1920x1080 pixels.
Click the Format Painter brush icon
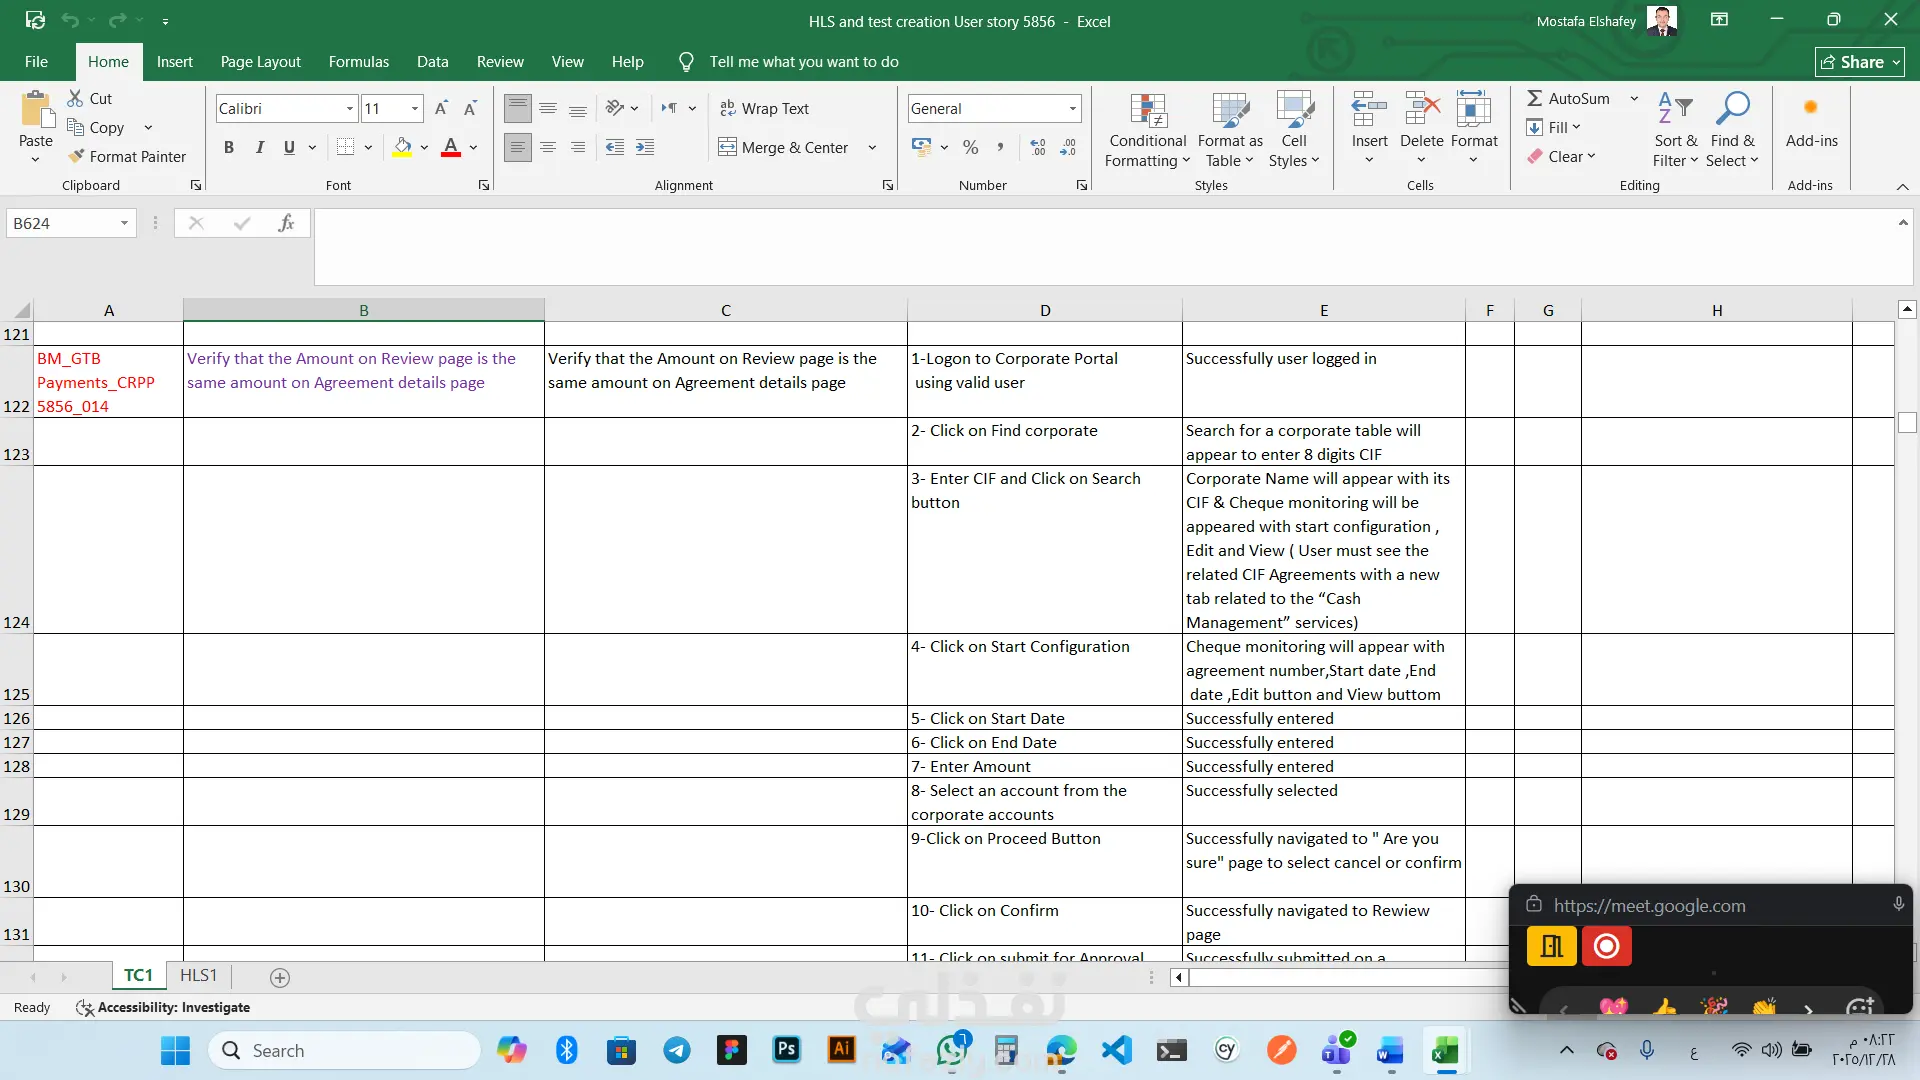(x=76, y=156)
